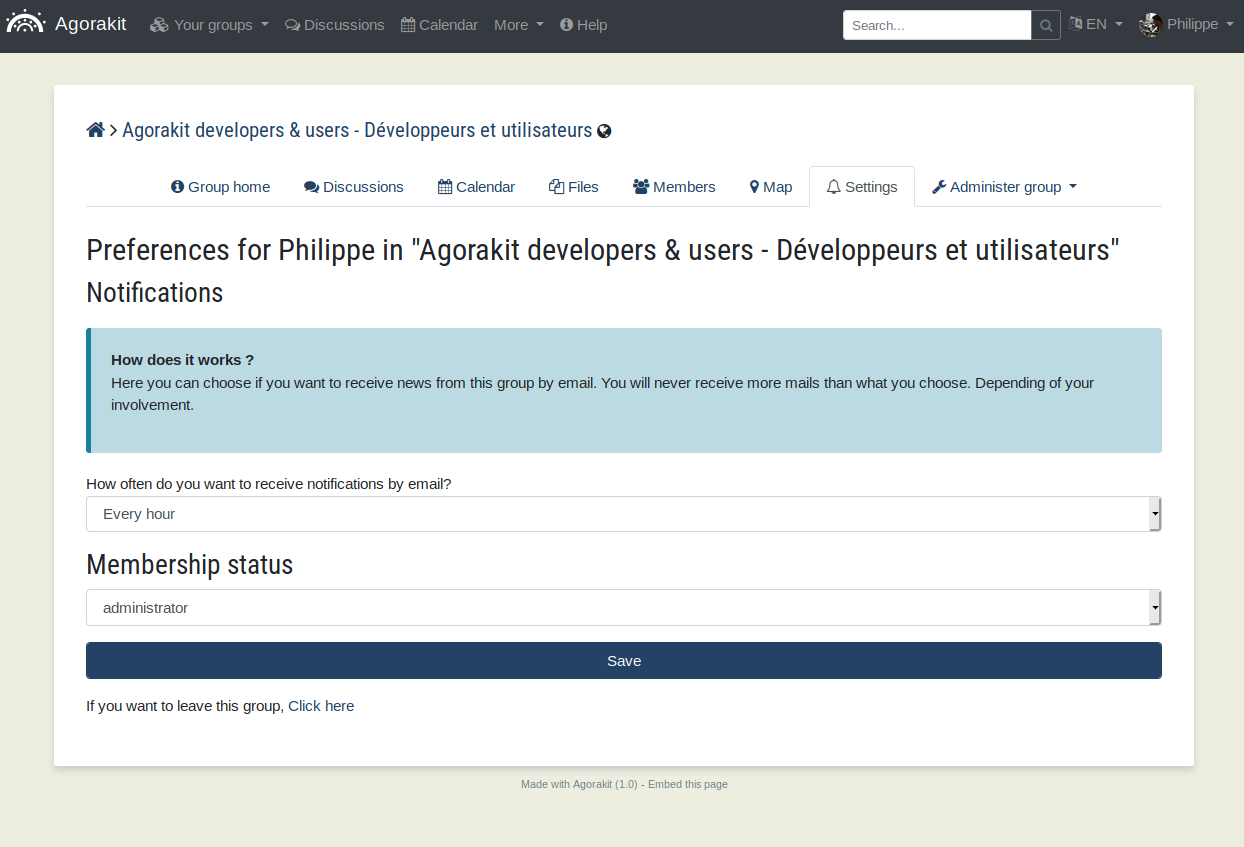Open the More menu
The image size is (1244, 847).
518,25
